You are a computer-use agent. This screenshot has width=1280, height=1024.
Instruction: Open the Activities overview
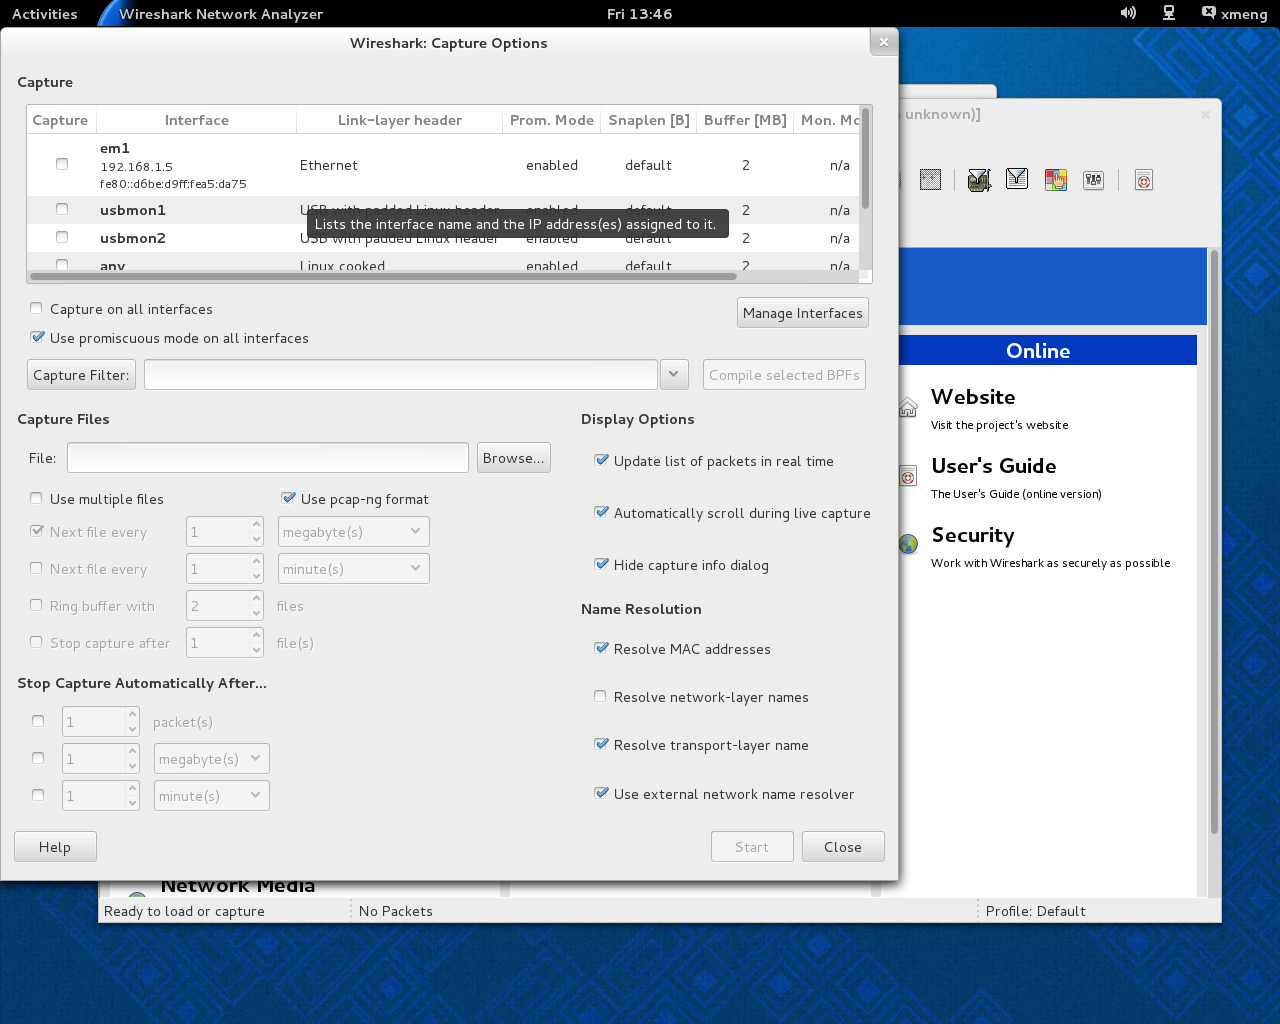point(45,14)
